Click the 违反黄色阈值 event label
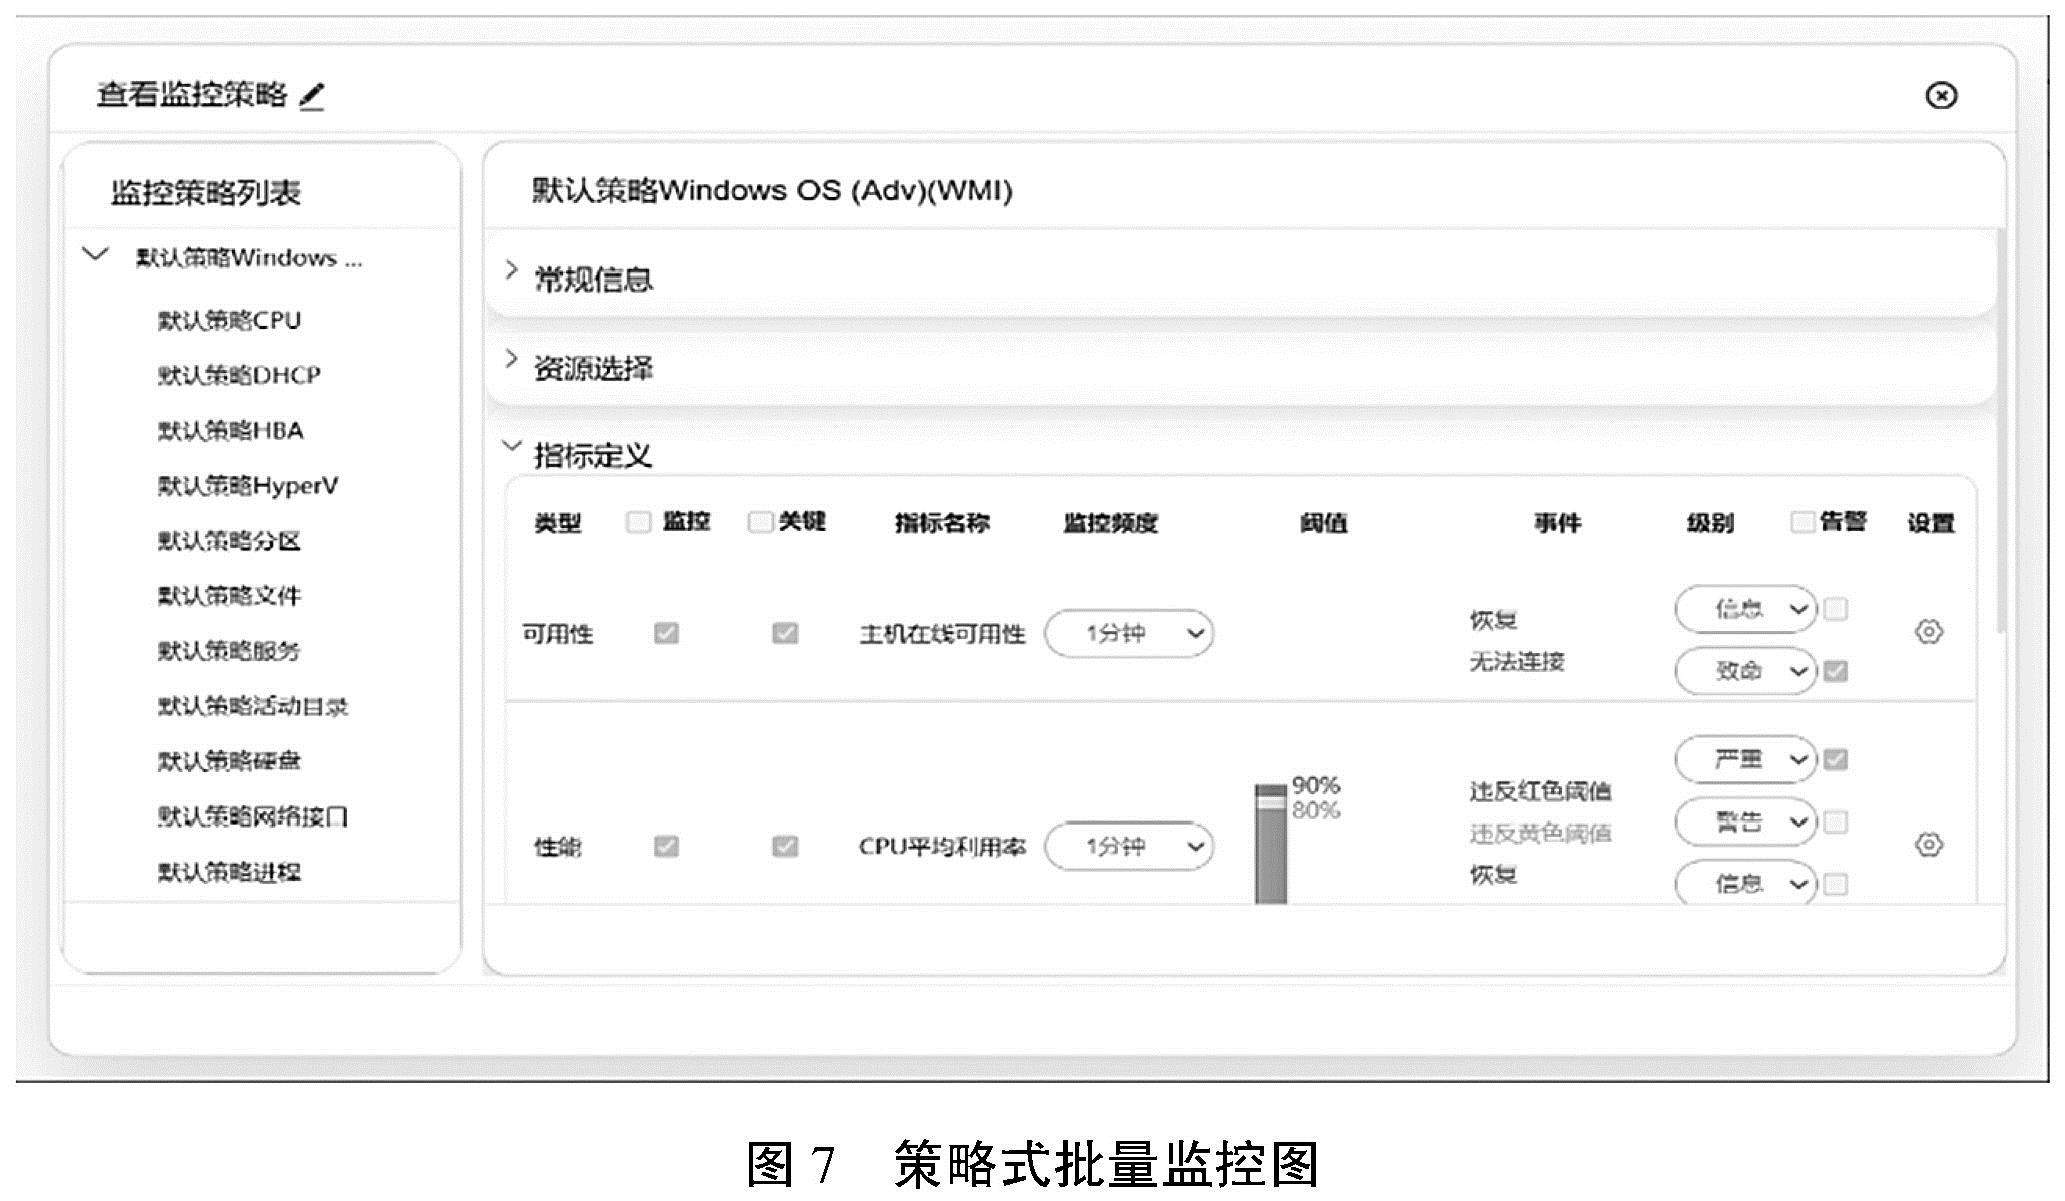Viewport: 2065px width, 1201px height. [1540, 833]
